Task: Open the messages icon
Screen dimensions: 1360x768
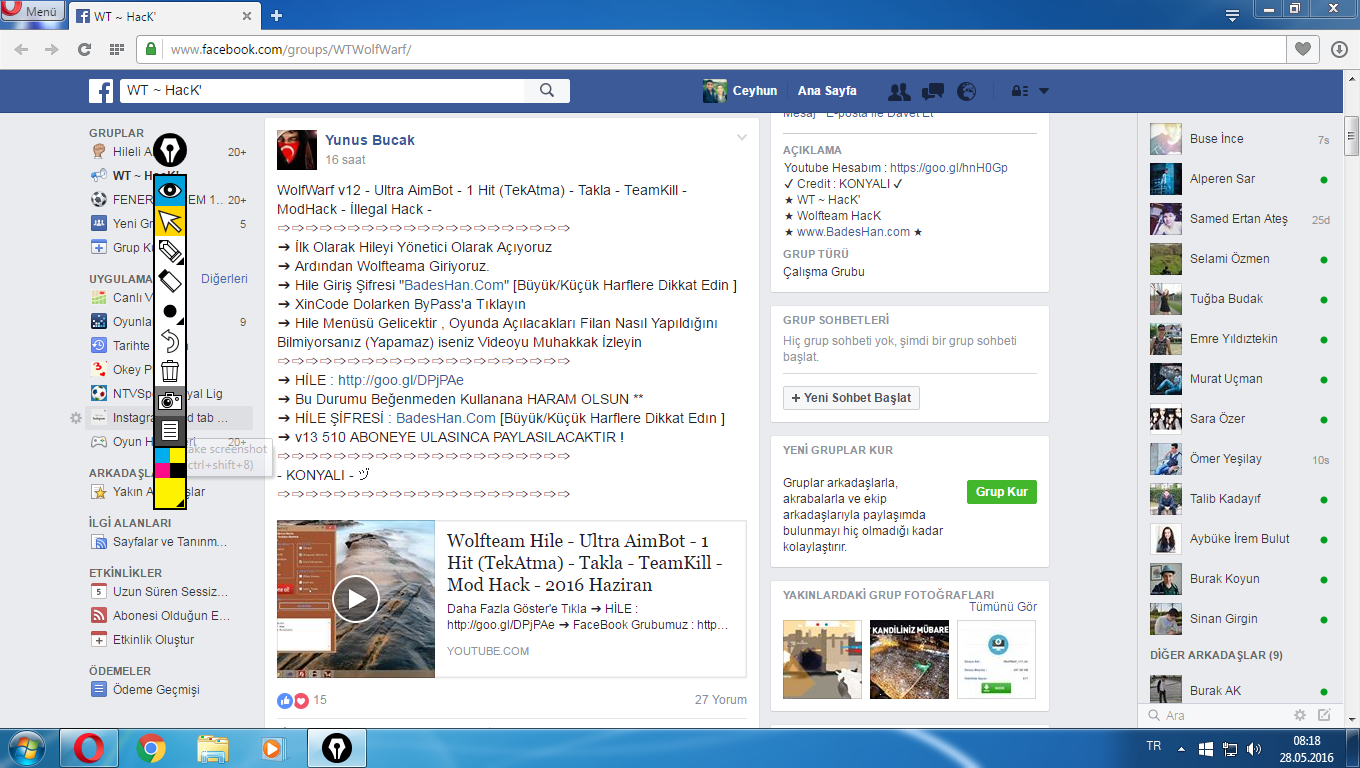Action: 933,91
